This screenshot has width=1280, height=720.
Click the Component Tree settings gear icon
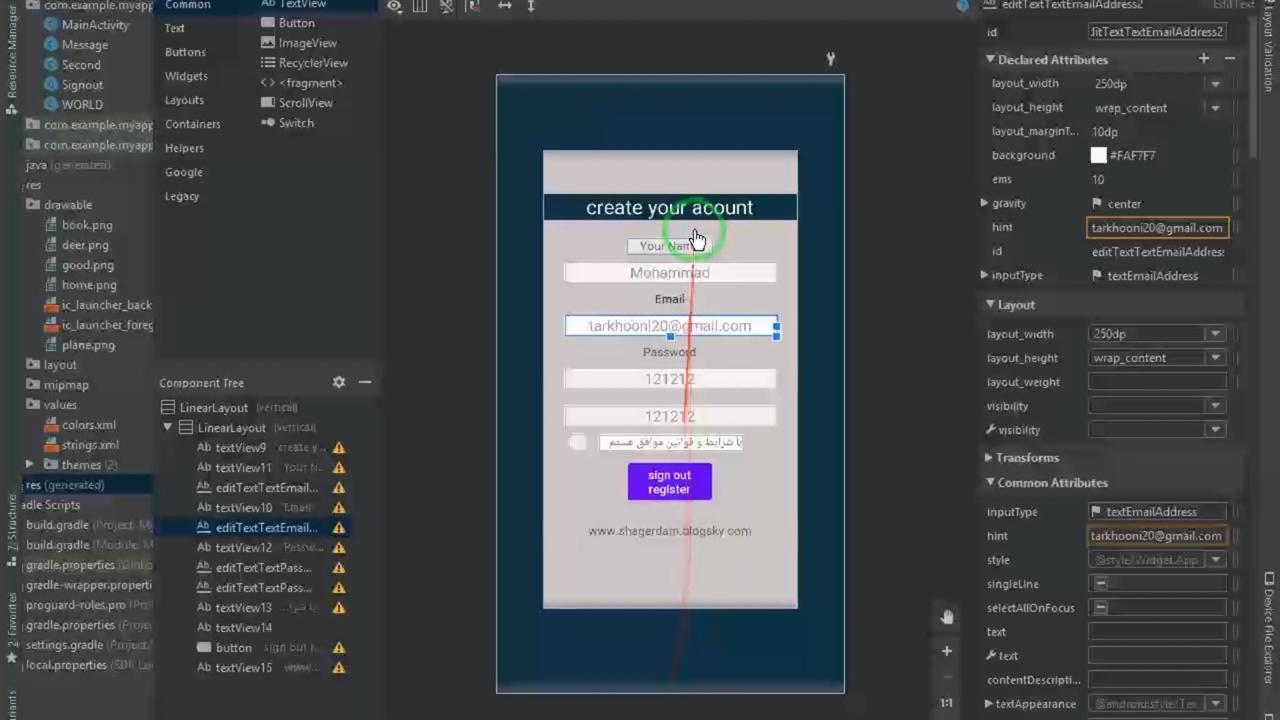pyautogui.click(x=339, y=382)
